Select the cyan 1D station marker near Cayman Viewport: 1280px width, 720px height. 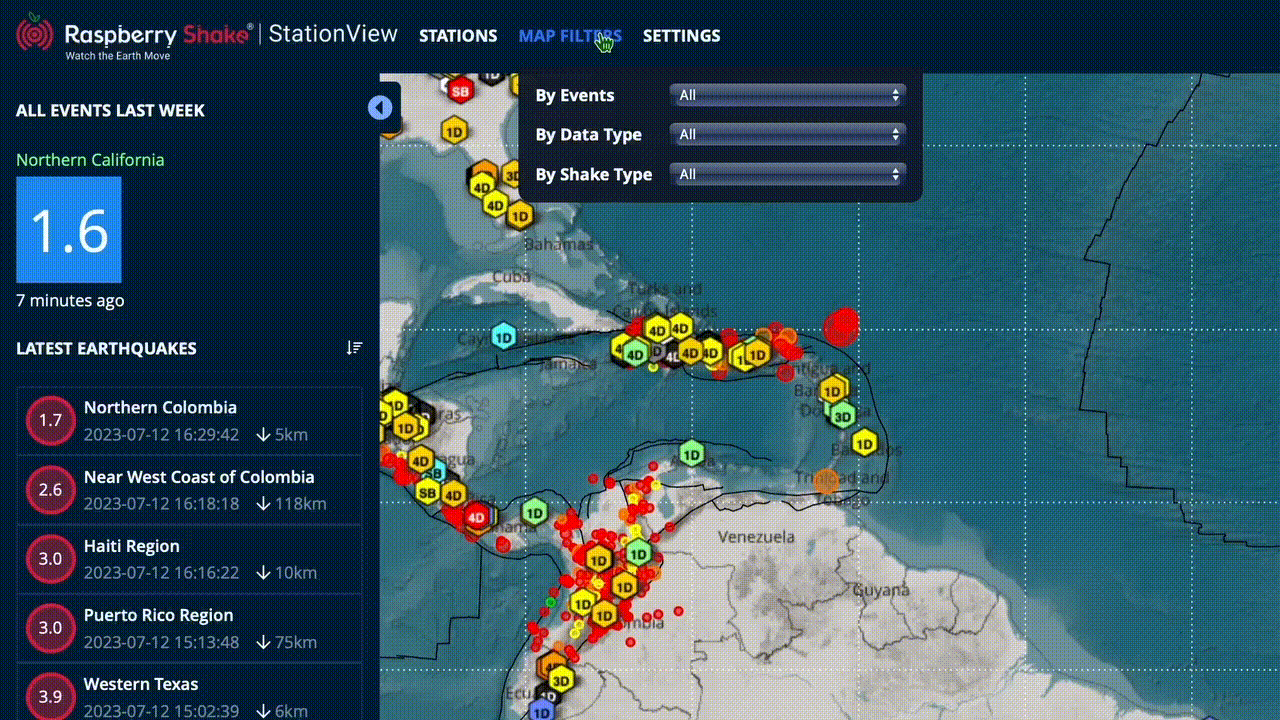tap(504, 335)
